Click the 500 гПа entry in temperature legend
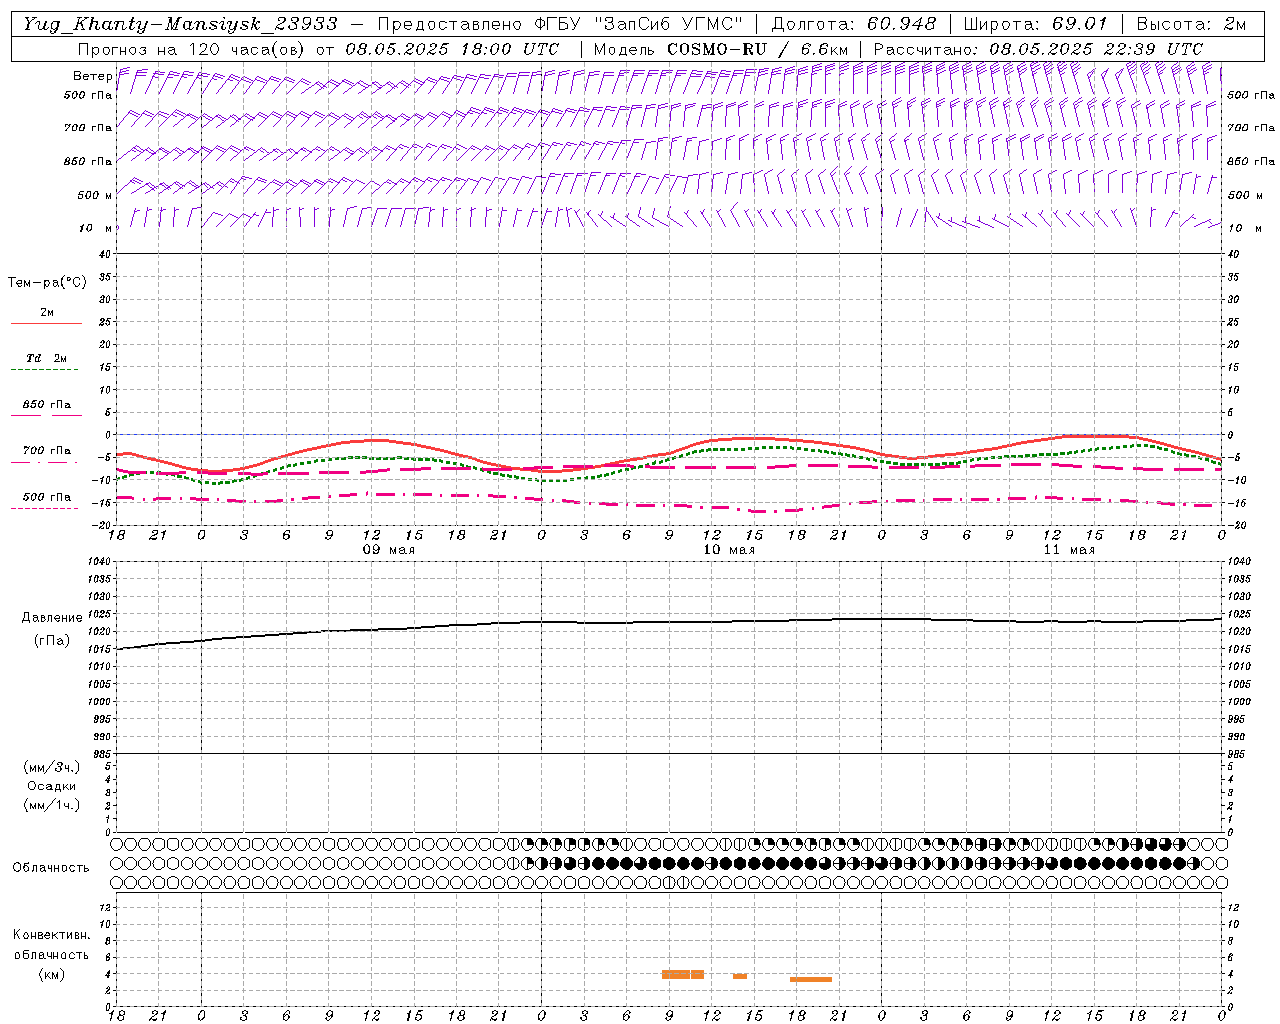This screenshot has height=1024, width=1280. point(47,497)
